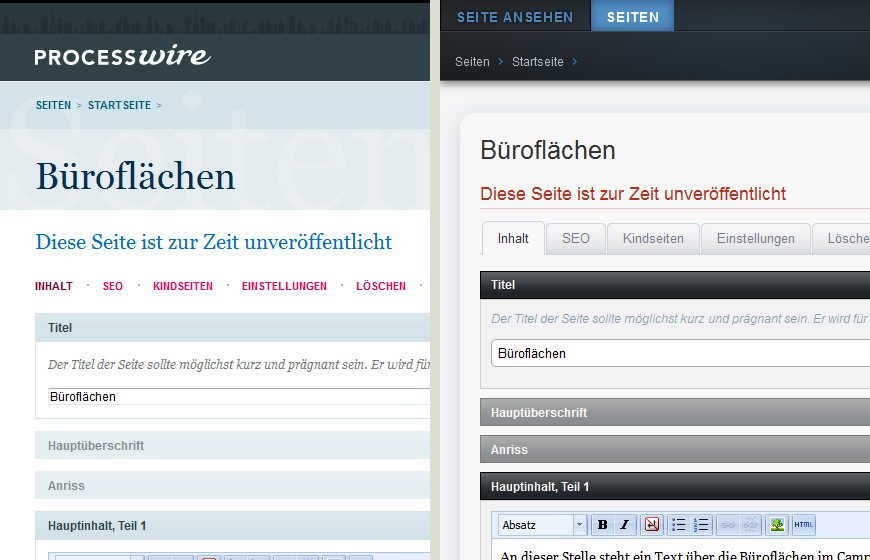Open the Absatz format dropdown
This screenshot has width=870, height=560.
pos(542,525)
